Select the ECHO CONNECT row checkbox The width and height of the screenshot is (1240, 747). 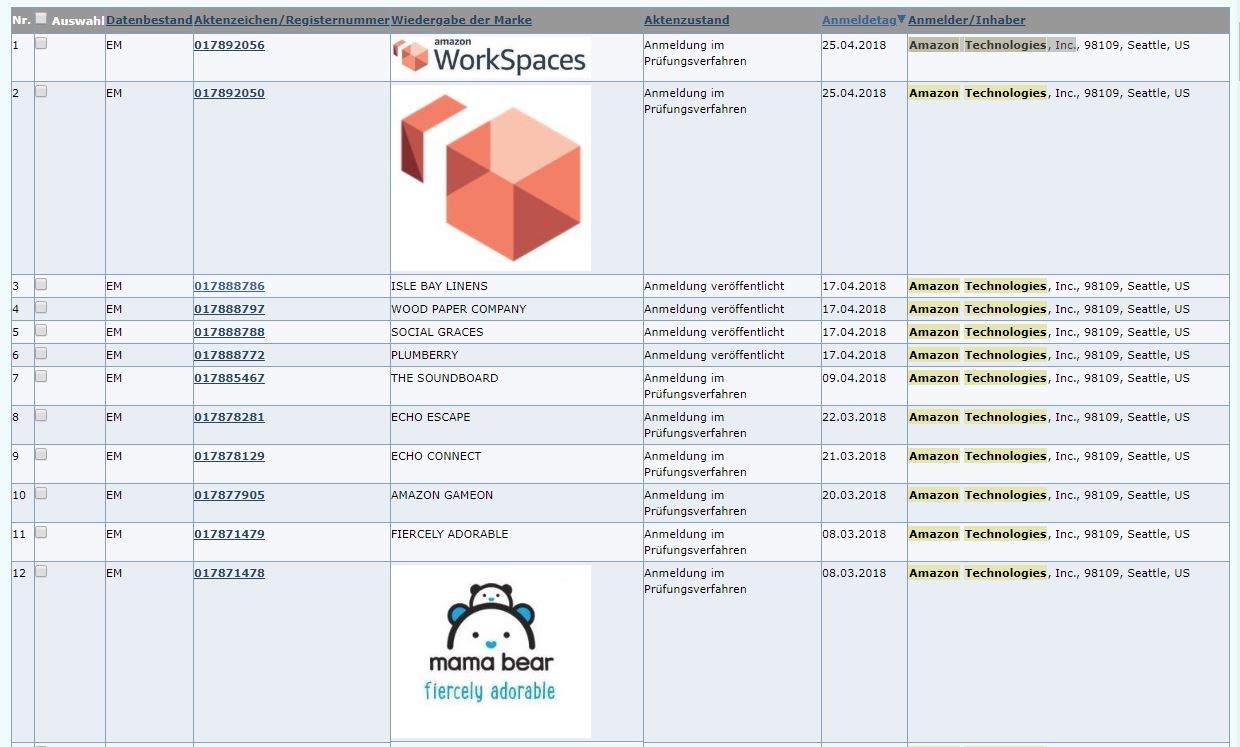coord(41,454)
